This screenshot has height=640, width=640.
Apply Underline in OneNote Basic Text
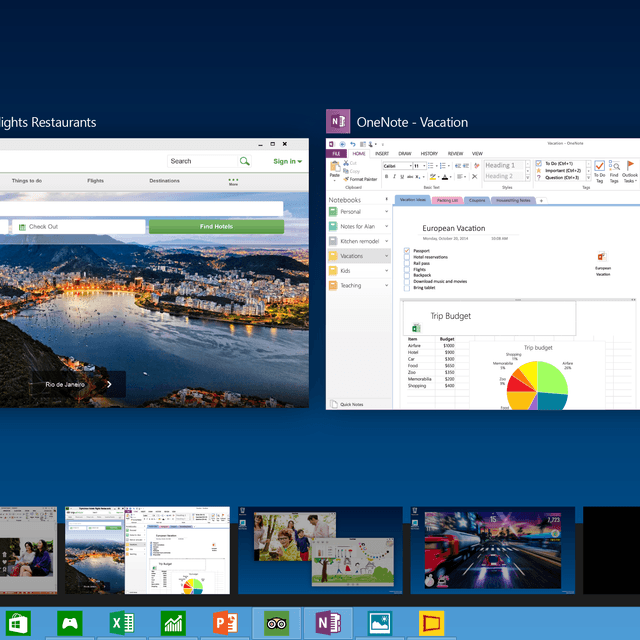pos(402,176)
